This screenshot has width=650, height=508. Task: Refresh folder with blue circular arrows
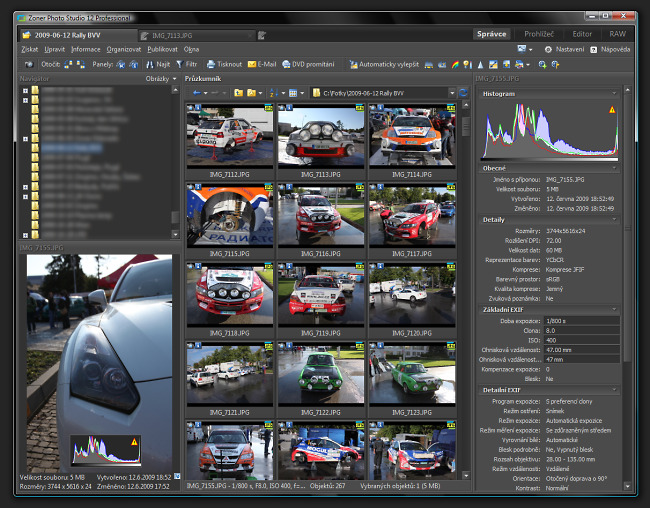[463, 93]
